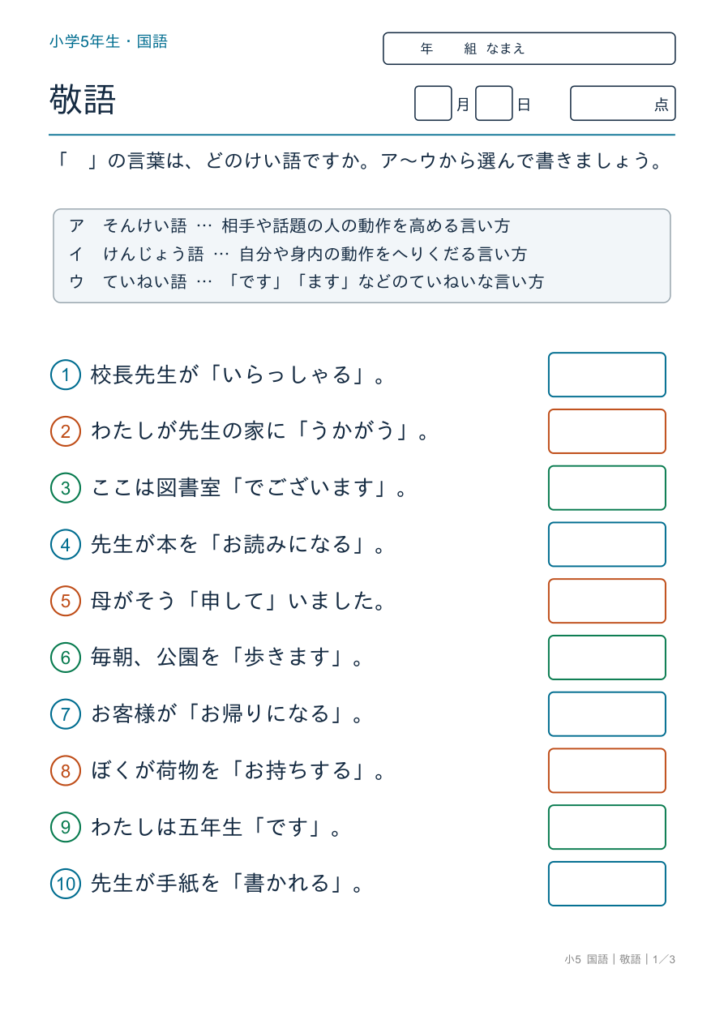Image resolution: width=724 pixels, height=1024 pixels.
Task: Click the score box labeled 点
Action: click(x=623, y=103)
